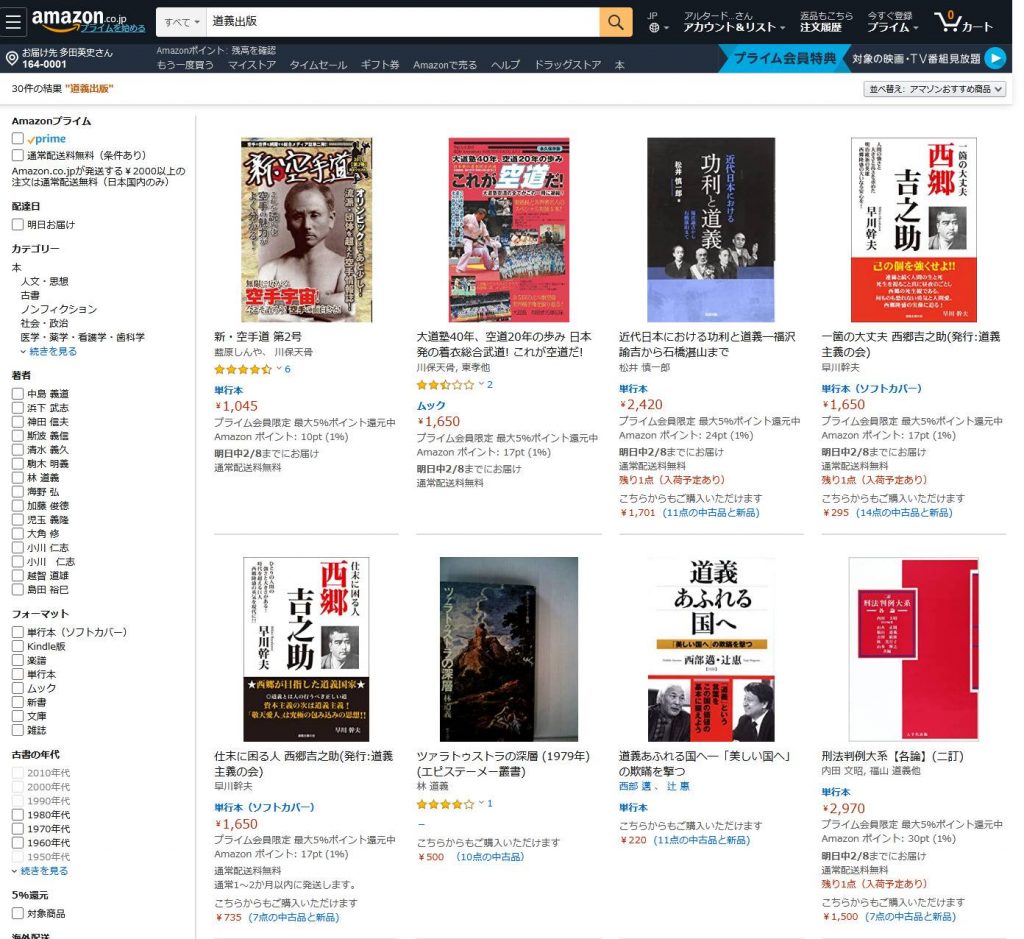Open the JP language globe selector
Viewport: 1024px width, 939px height.
click(x=658, y=22)
